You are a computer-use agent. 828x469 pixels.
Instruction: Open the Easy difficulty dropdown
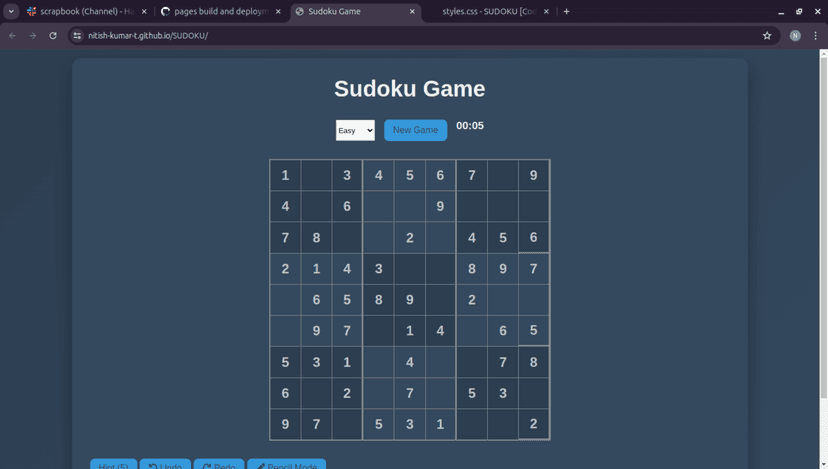355,130
